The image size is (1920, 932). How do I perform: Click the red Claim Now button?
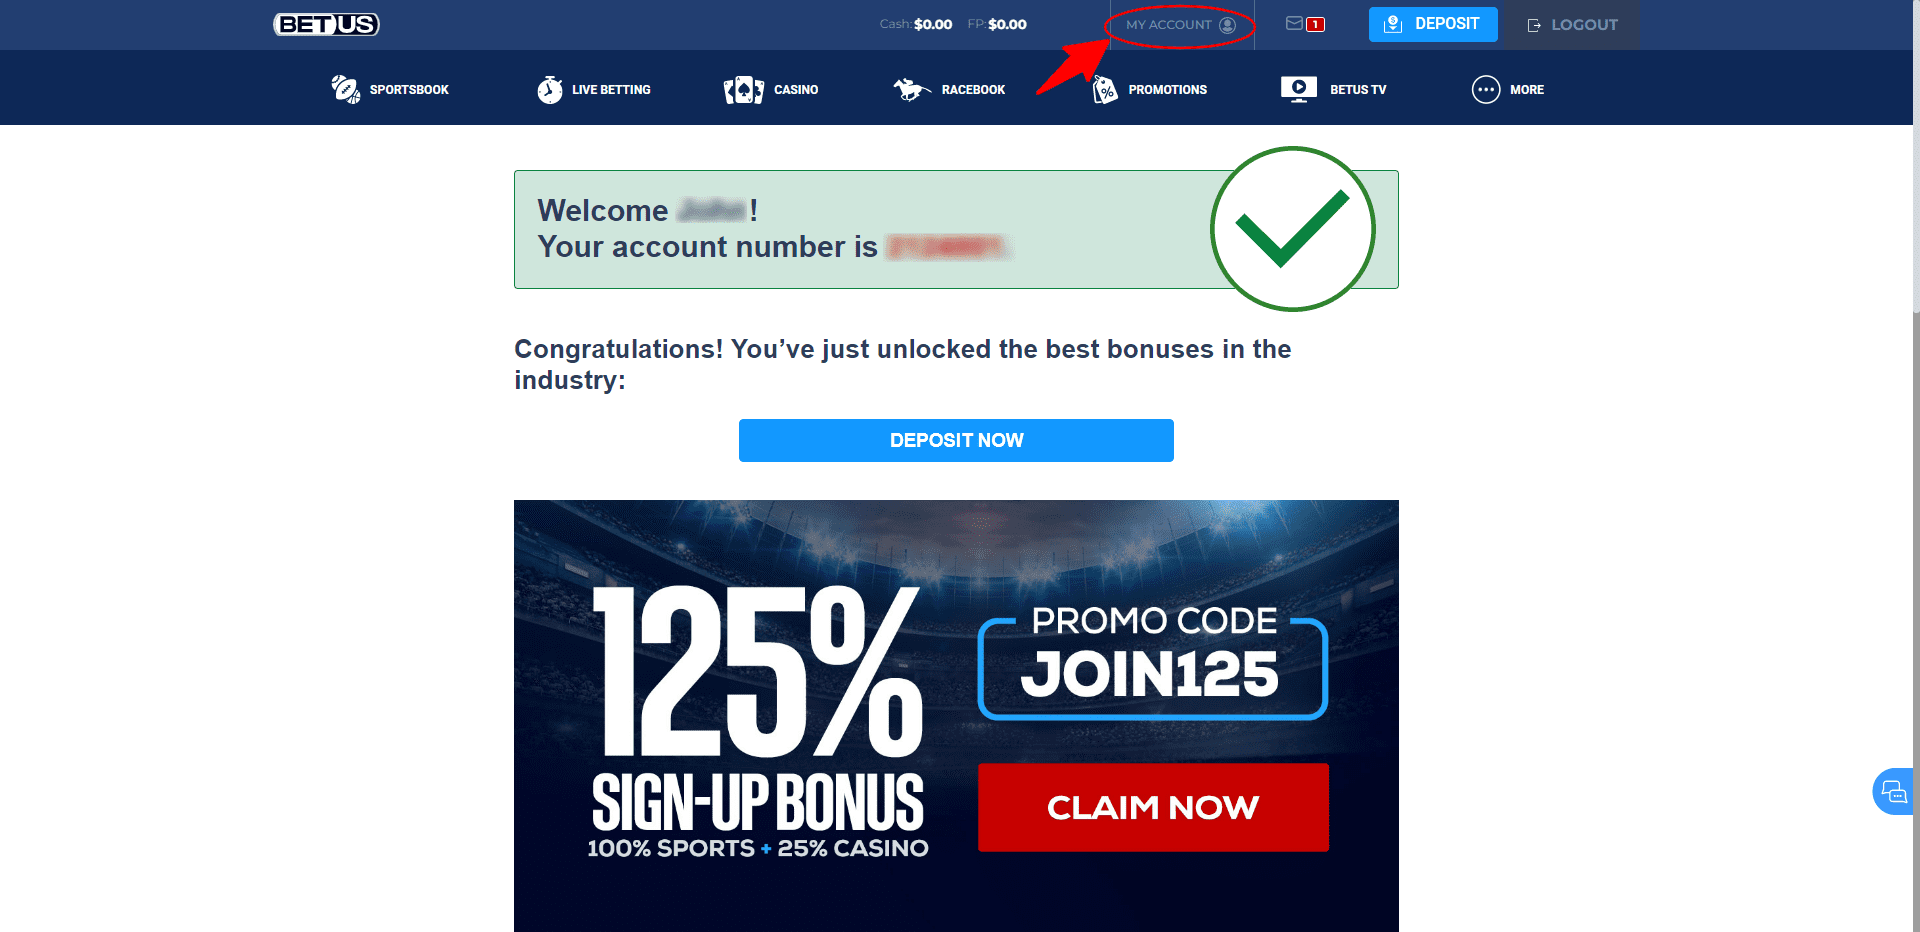(x=1153, y=807)
